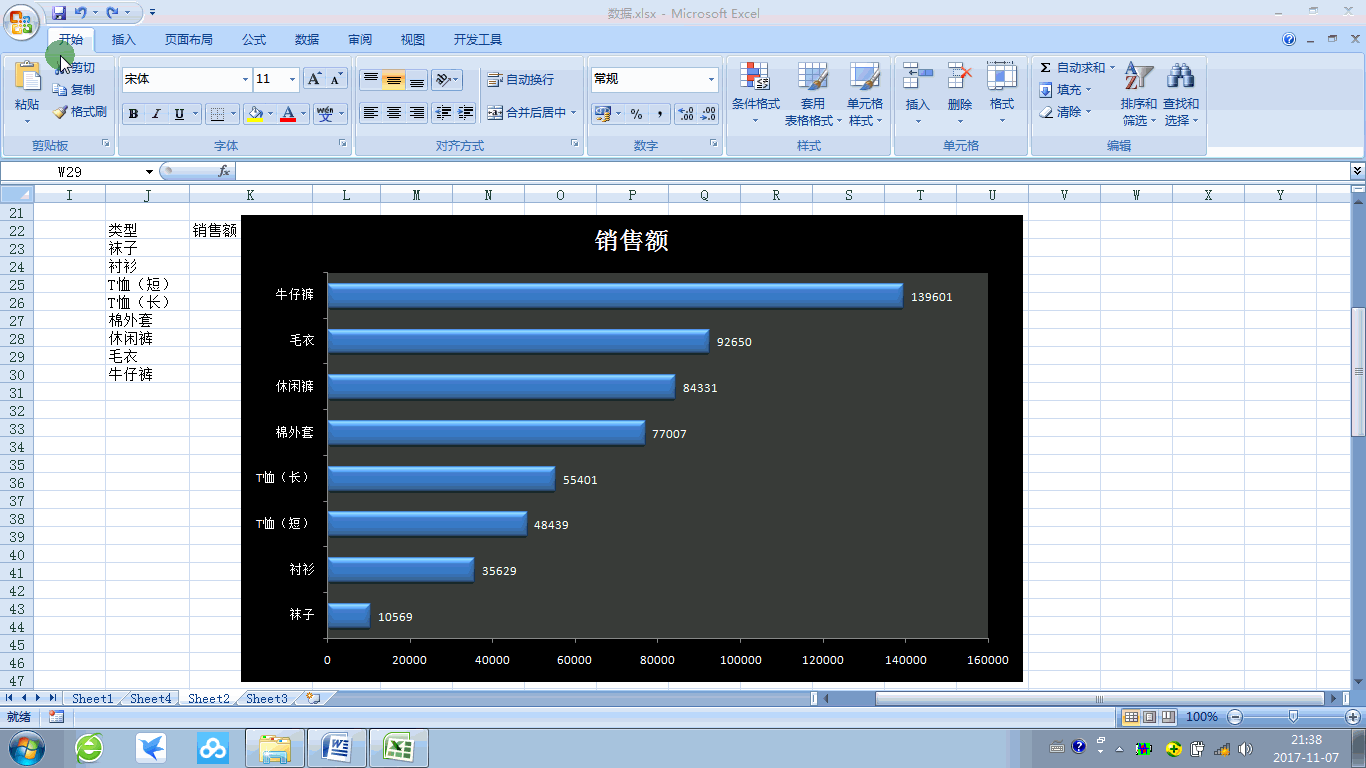Toggle Bold formatting
1366x768 pixels.
pos(133,114)
